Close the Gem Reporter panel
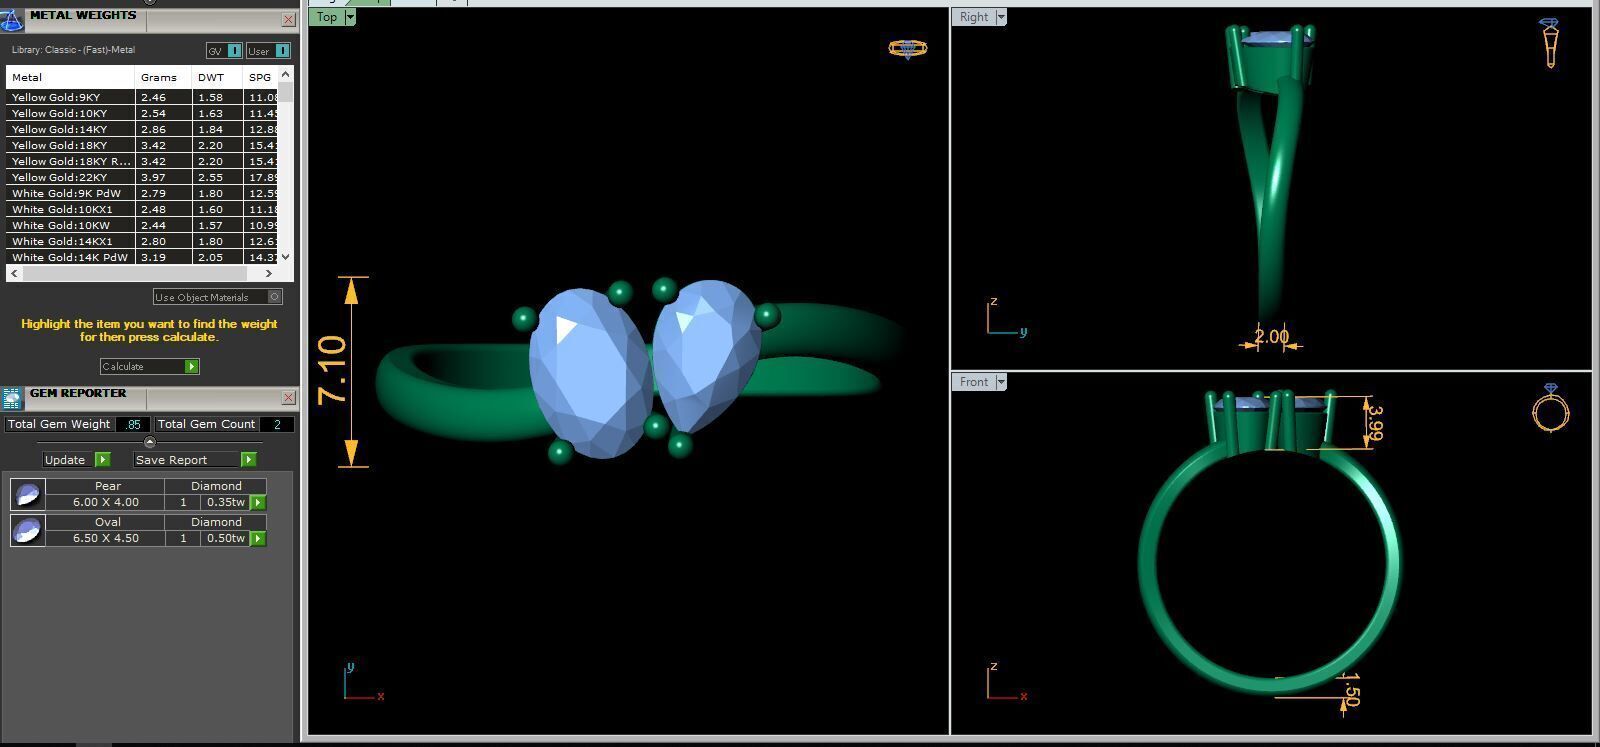The image size is (1600, 747). [288, 397]
